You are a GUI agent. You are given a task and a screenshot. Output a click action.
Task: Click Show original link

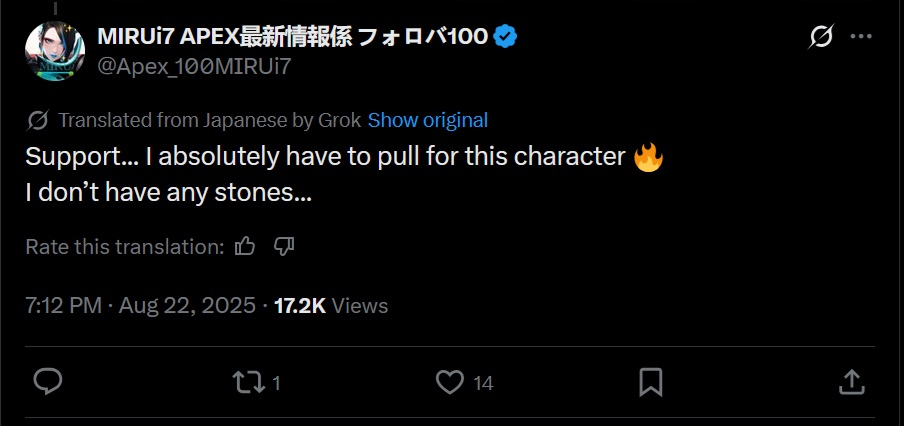[x=428, y=120]
